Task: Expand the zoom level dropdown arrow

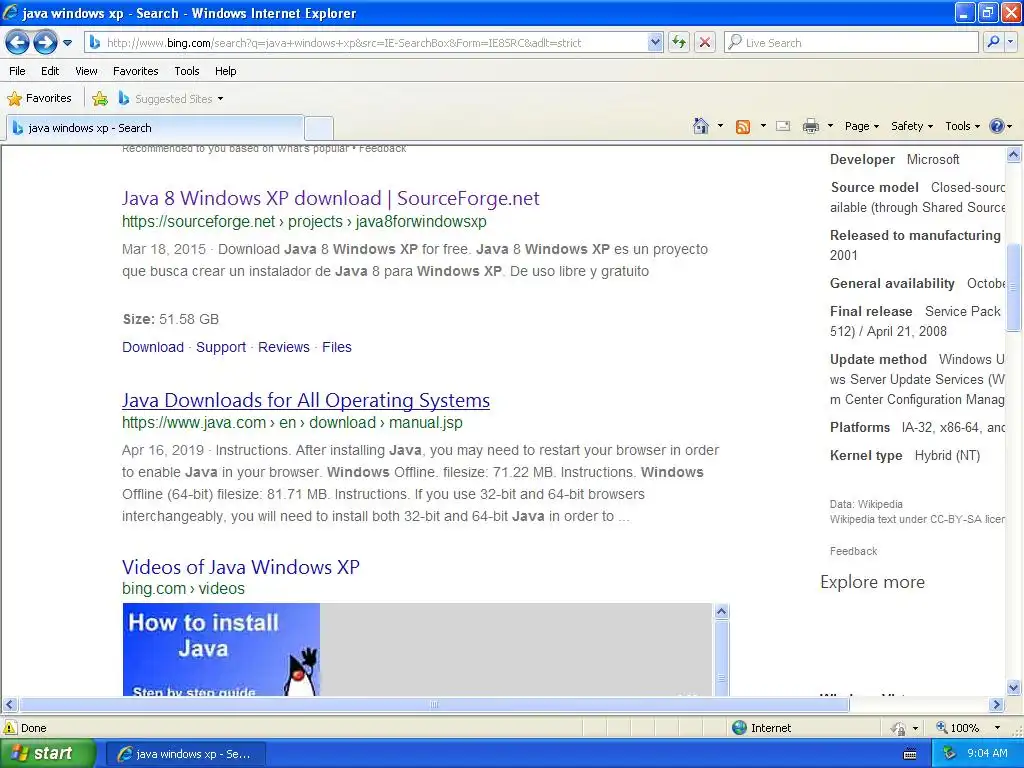Action: [997, 728]
